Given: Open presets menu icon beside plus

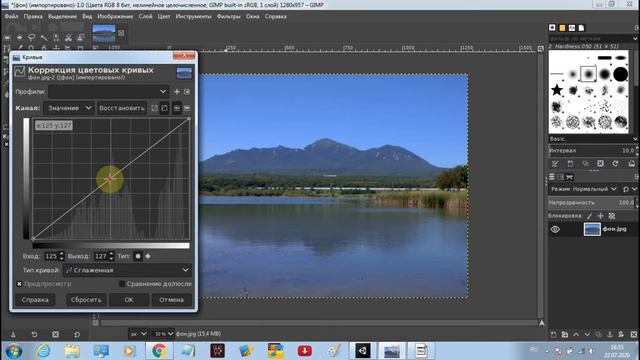Looking at the screenshot, I should tap(187, 92).
